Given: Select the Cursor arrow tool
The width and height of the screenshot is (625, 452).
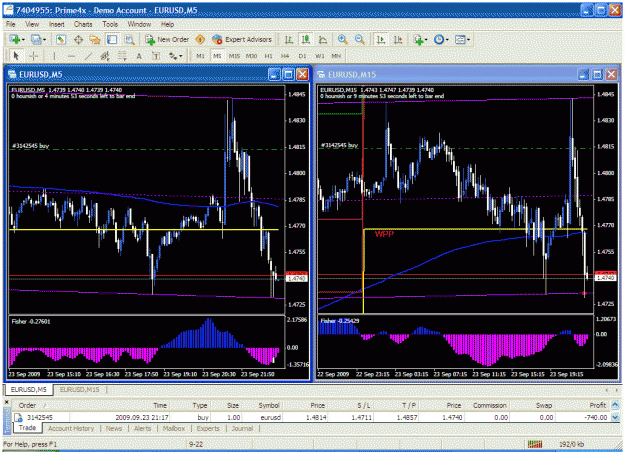Looking at the screenshot, I should point(16,56).
